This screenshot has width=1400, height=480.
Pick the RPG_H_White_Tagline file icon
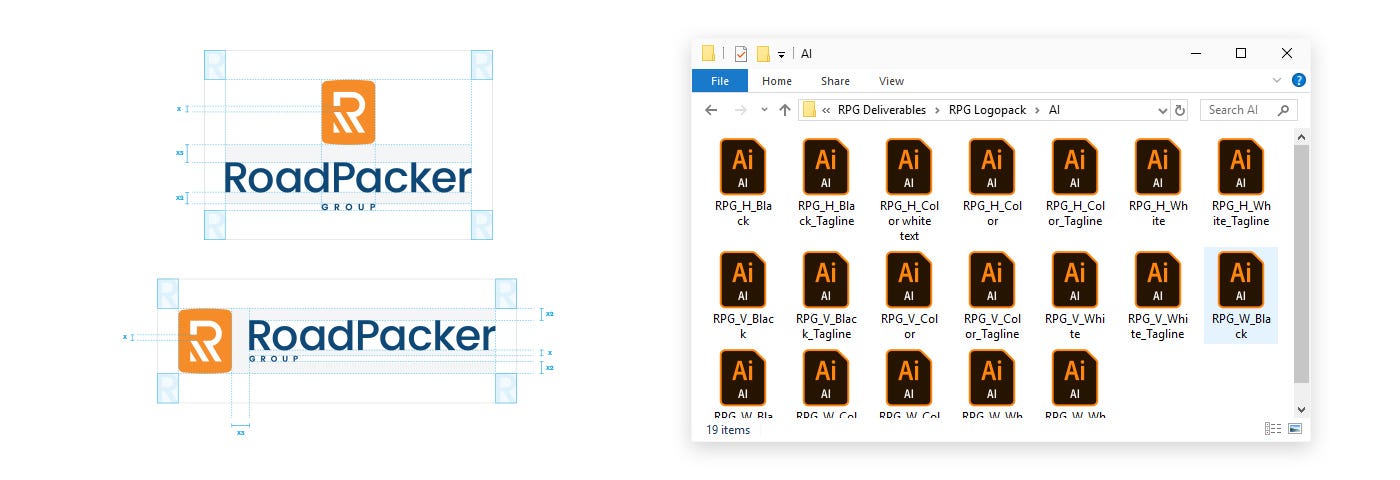[1241, 166]
